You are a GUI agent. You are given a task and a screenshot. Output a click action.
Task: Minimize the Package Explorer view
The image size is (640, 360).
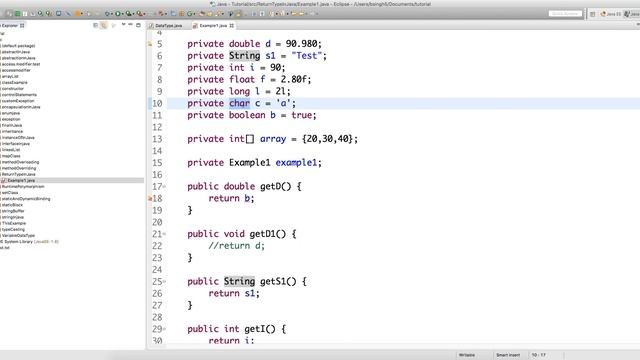pos(131,24)
